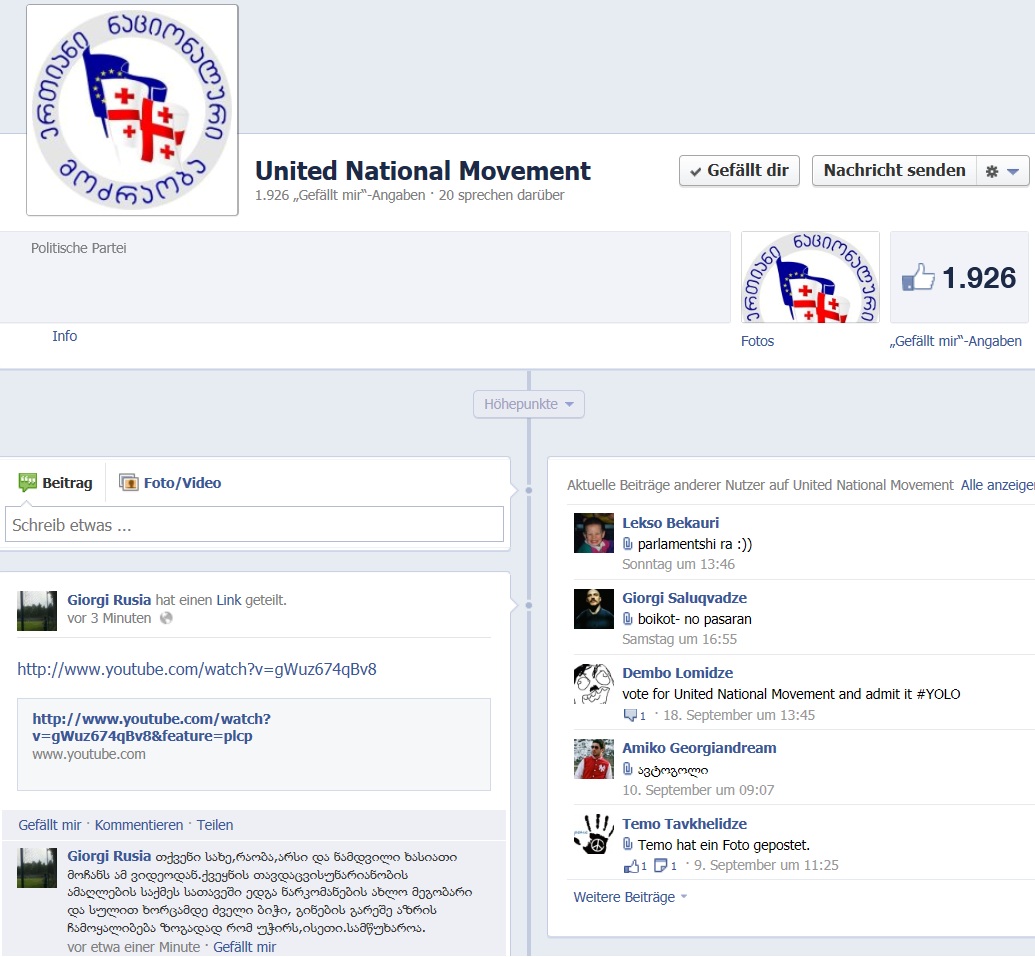Click the globe privacy icon by 'vor 3 Minuten'
The width and height of the screenshot is (1035, 957).
tap(166, 618)
